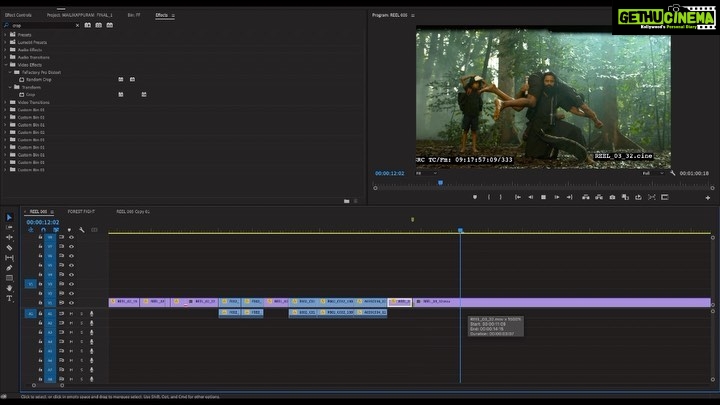This screenshot has width=720, height=405.
Task: Toggle track lock on A1
Action: pyautogui.click(x=40, y=314)
